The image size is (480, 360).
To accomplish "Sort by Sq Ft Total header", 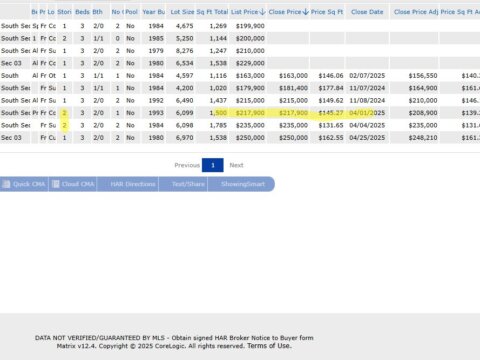I will [x=212, y=12].
